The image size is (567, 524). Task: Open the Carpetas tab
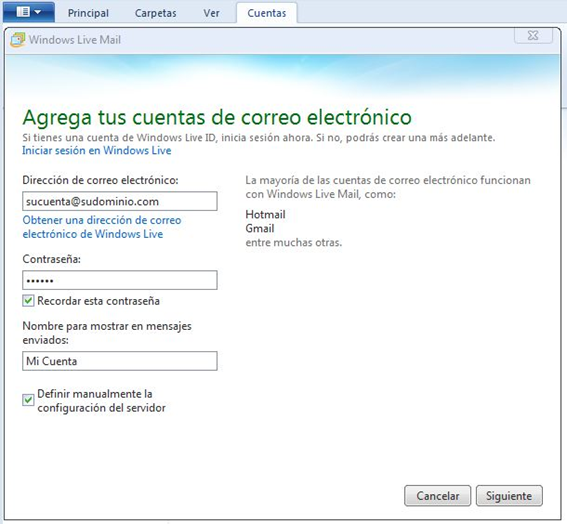(155, 13)
